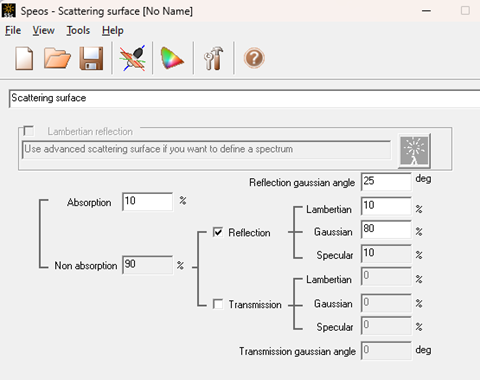
Task: Click the Reflection gaussian angle label
Action: (x=302, y=183)
